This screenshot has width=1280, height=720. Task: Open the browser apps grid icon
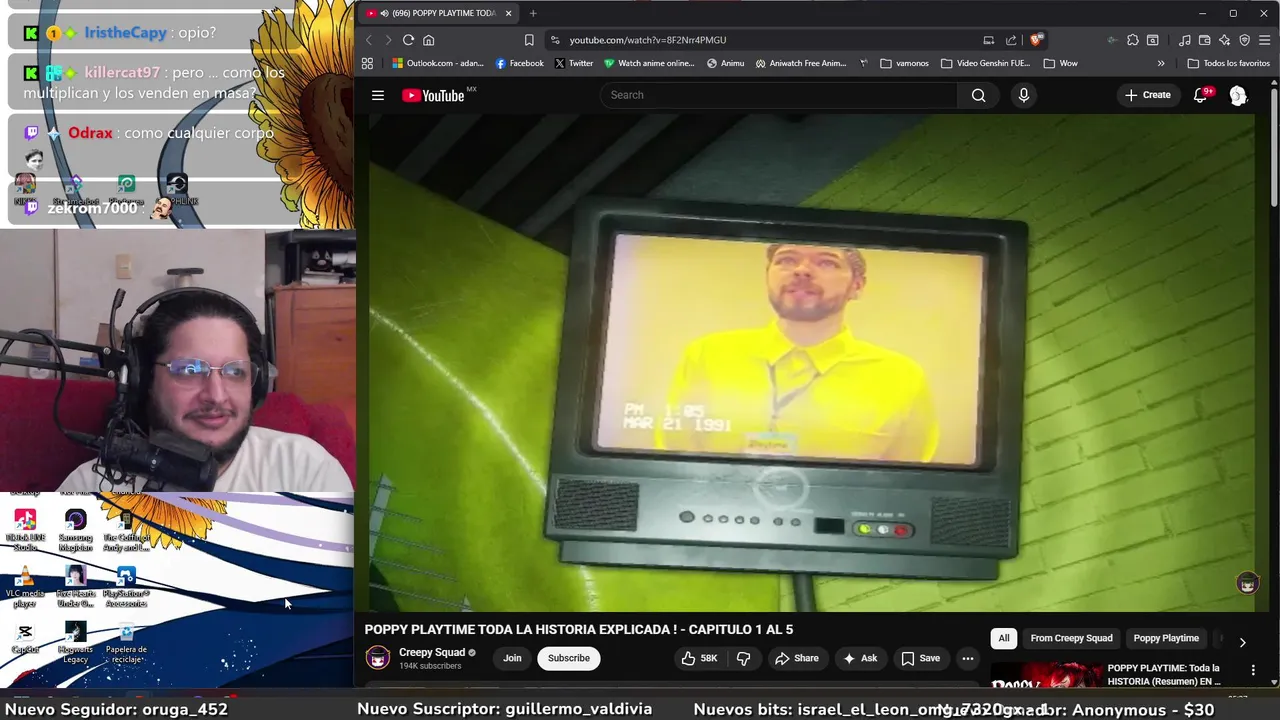pos(367,63)
